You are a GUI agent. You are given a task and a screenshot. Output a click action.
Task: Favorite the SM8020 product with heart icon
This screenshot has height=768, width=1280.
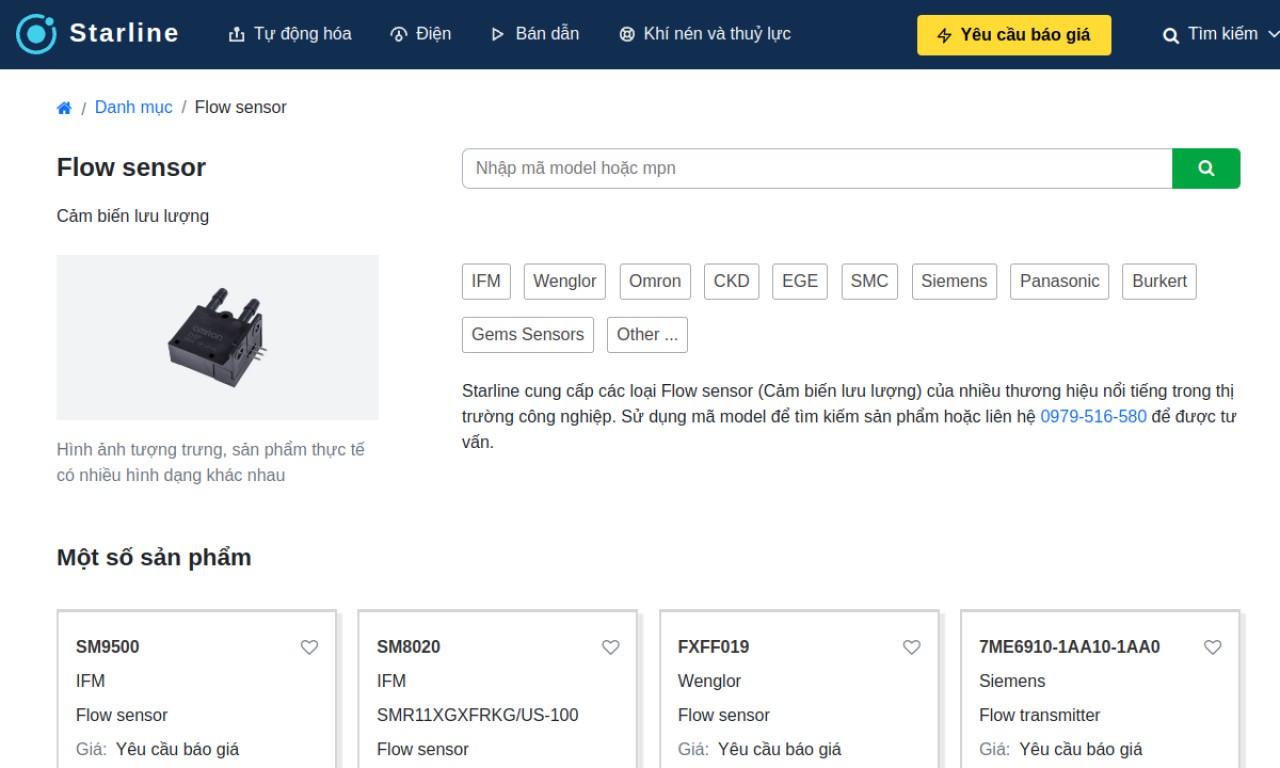coord(611,647)
